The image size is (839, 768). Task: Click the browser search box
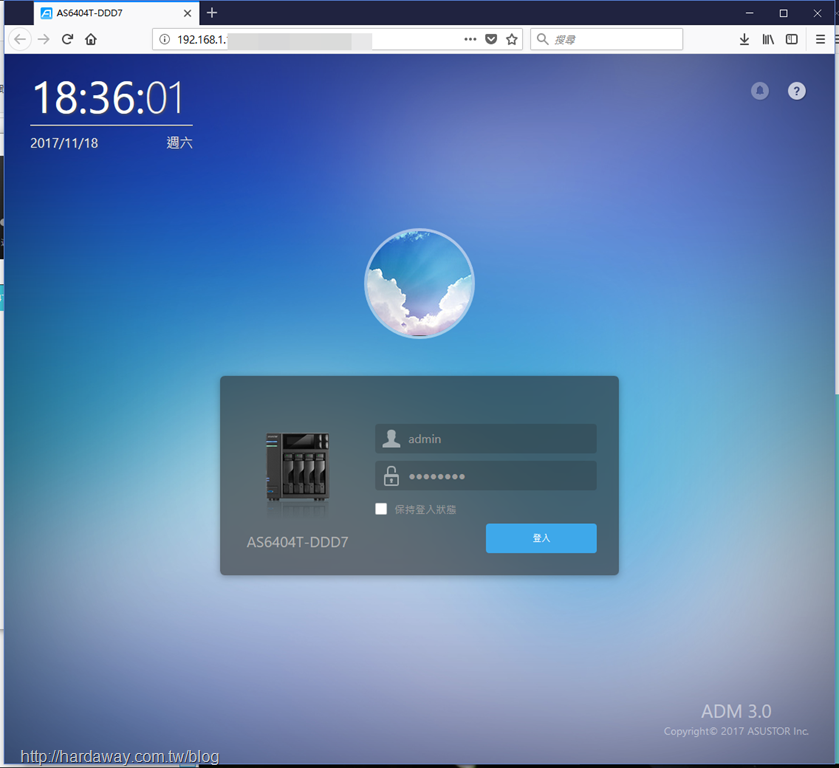(x=606, y=39)
